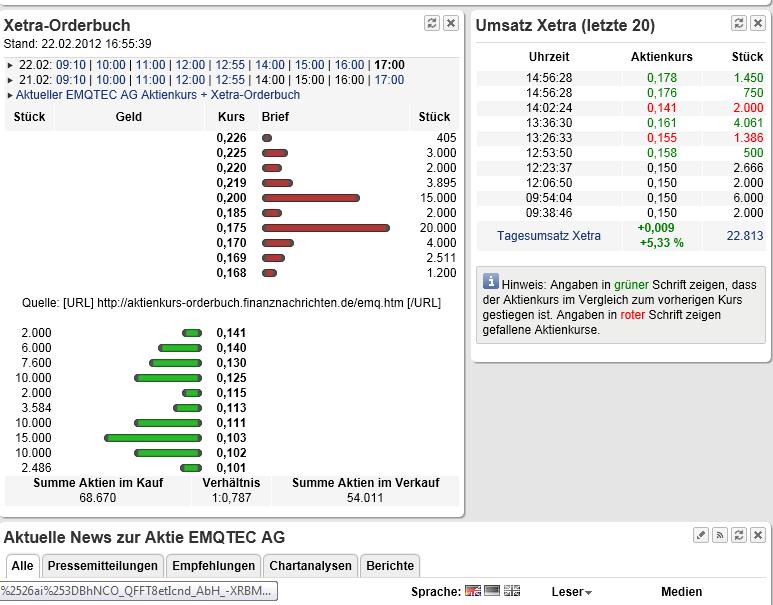773x605 pixels.
Task: Select the Brief price 0,200
Action: [x=231, y=198]
